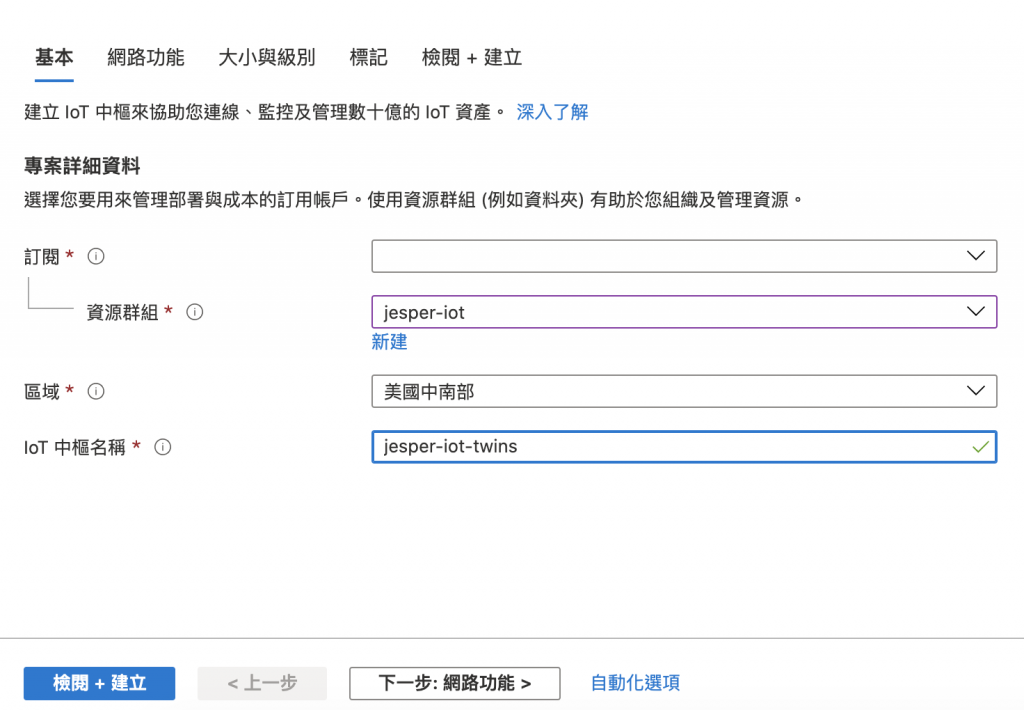Go to the 標記 tab
This screenshot has width=1024, height=710.
369,58
